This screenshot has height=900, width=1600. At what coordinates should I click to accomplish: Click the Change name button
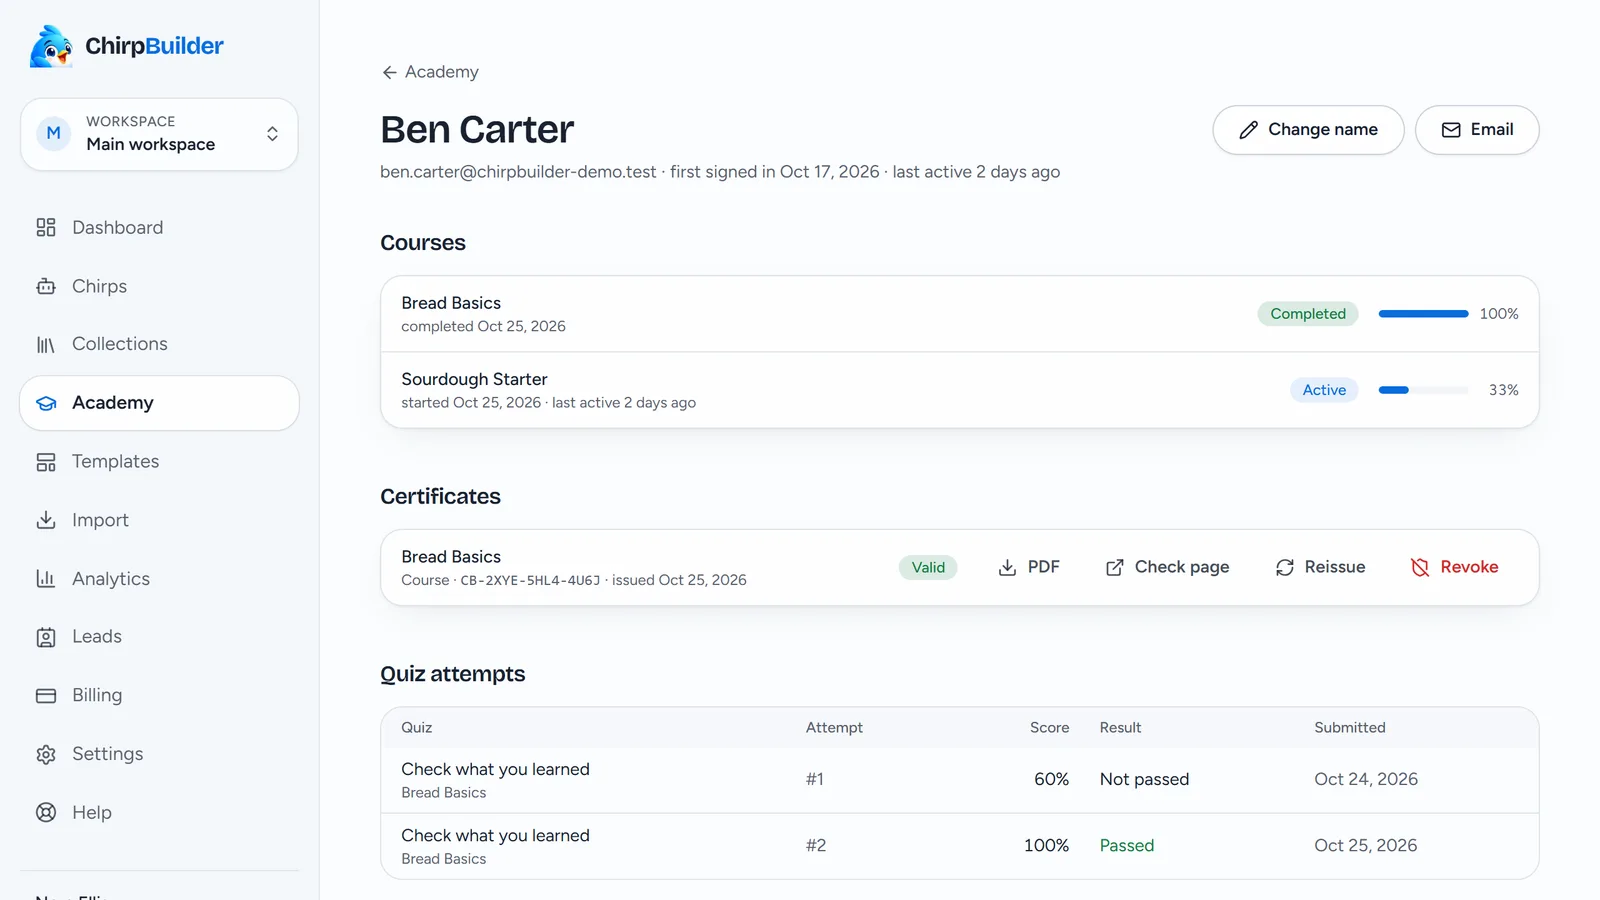pyautogui.click(x=1308, y=130)
